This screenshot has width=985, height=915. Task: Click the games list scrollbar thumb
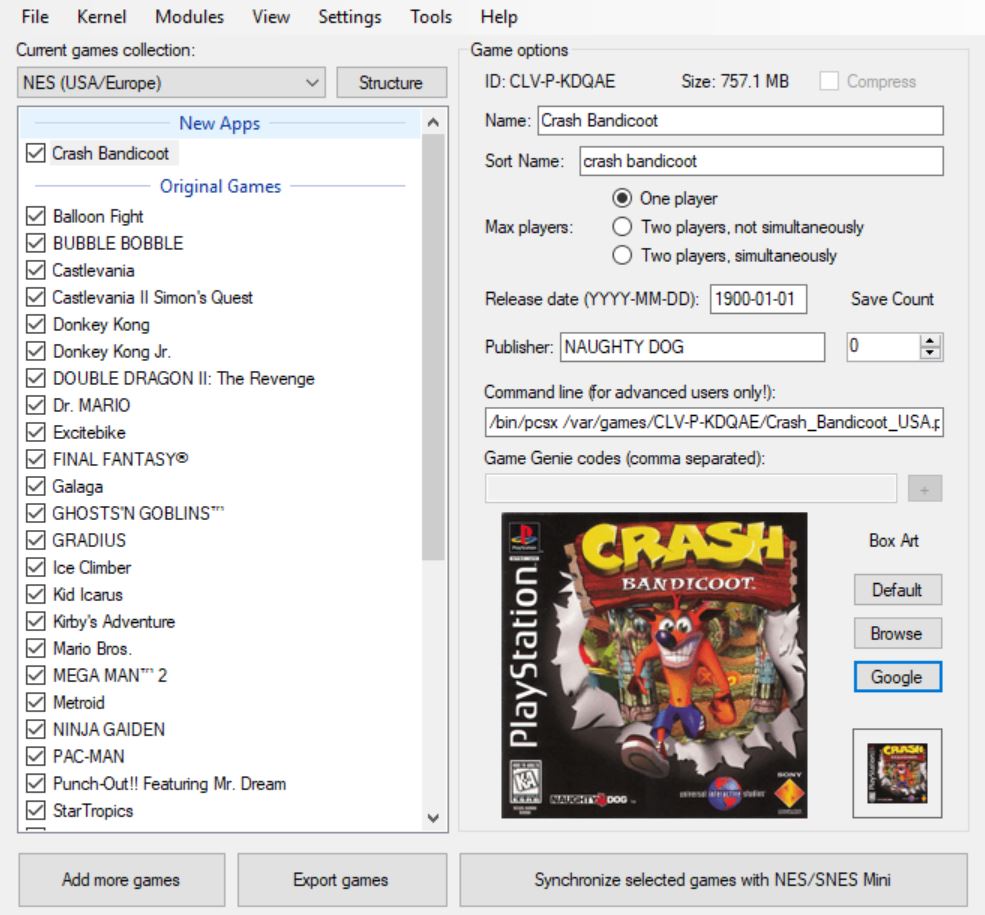coord(433,347)
